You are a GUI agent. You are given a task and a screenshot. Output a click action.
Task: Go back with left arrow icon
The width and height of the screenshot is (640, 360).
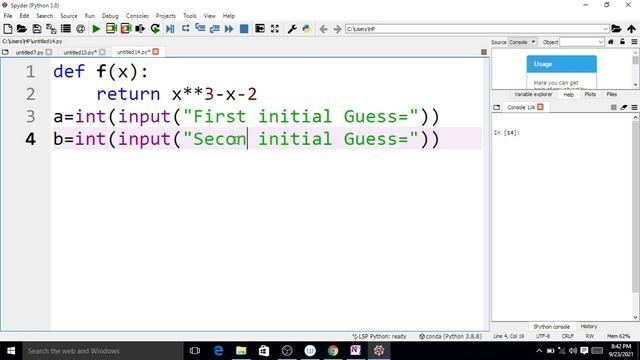[x=323, y=29]
